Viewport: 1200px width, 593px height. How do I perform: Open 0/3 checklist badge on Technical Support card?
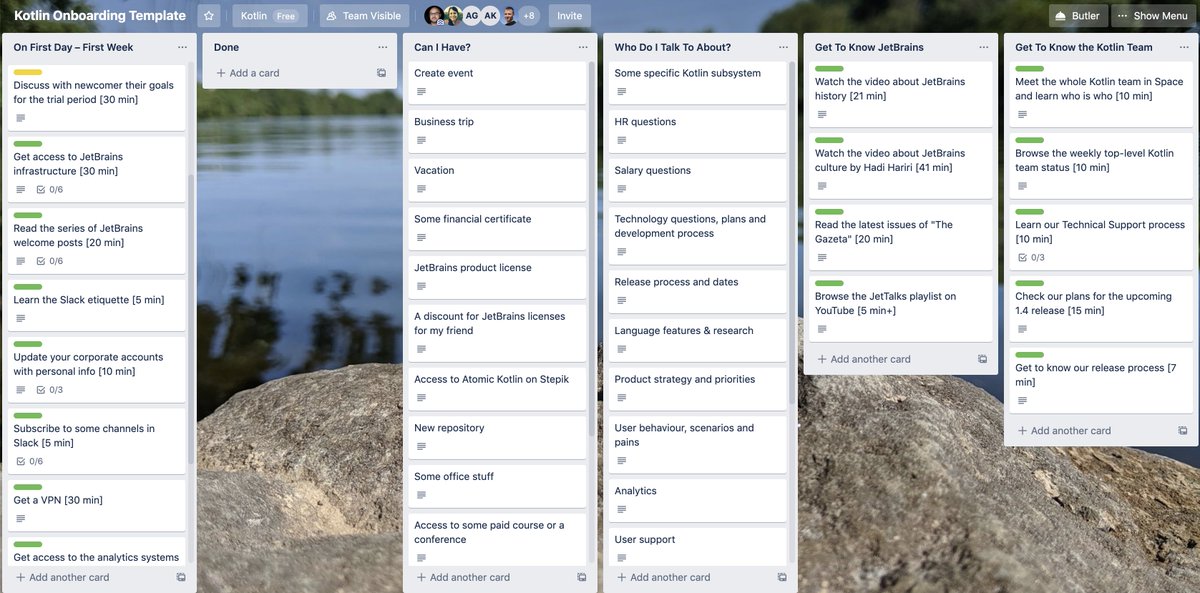coord(1030,258)
